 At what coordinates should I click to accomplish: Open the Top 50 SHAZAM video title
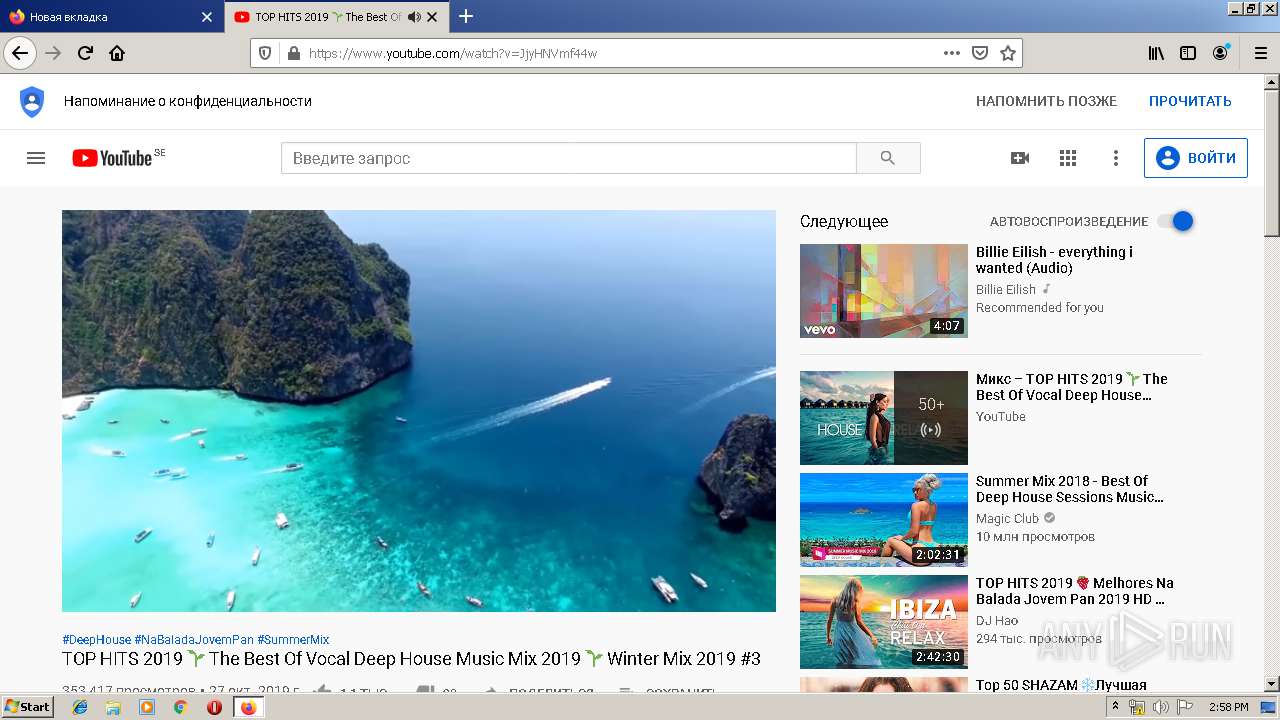click(x=1061, y=685)
